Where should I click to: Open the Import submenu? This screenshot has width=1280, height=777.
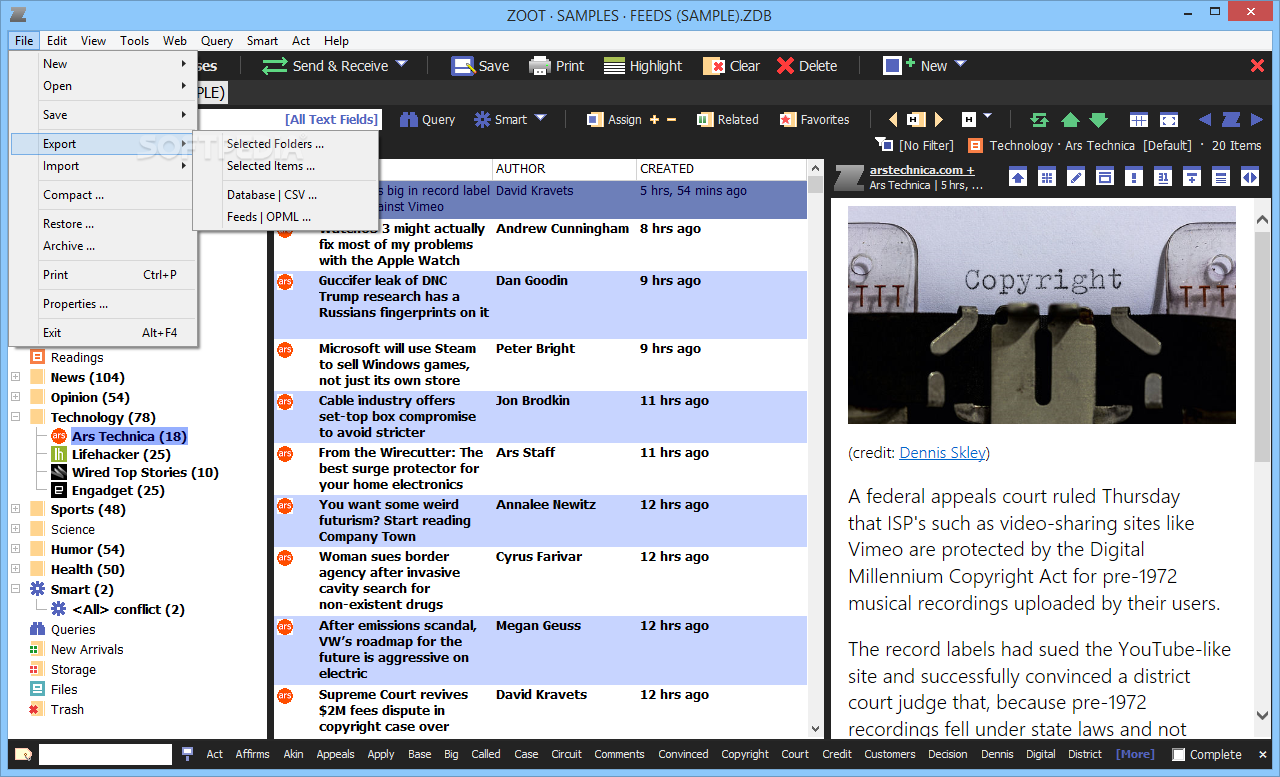coord(103,166)
